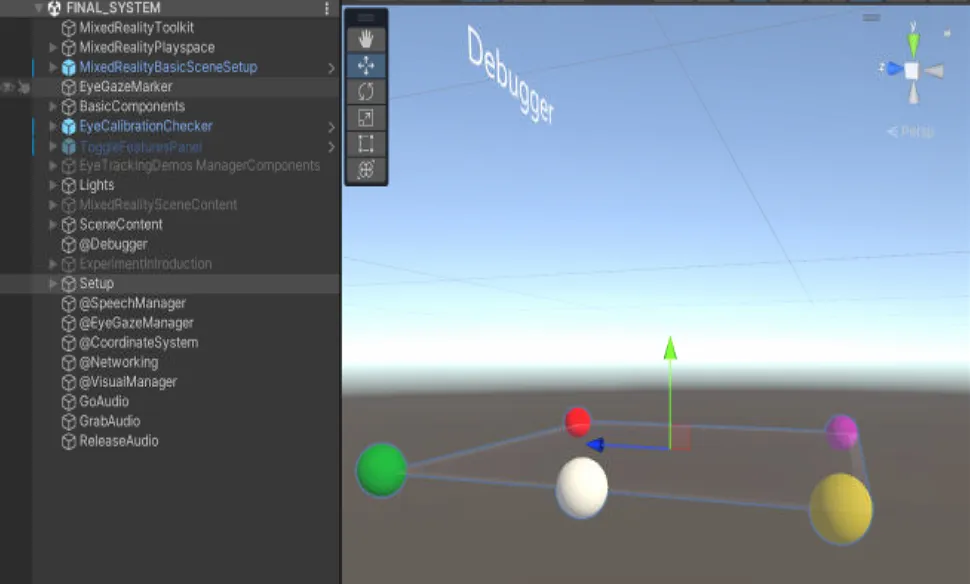Expand the SceneContent object
Image resolution: width=970 pixels, height=584 pixels.
pos(53,225)
